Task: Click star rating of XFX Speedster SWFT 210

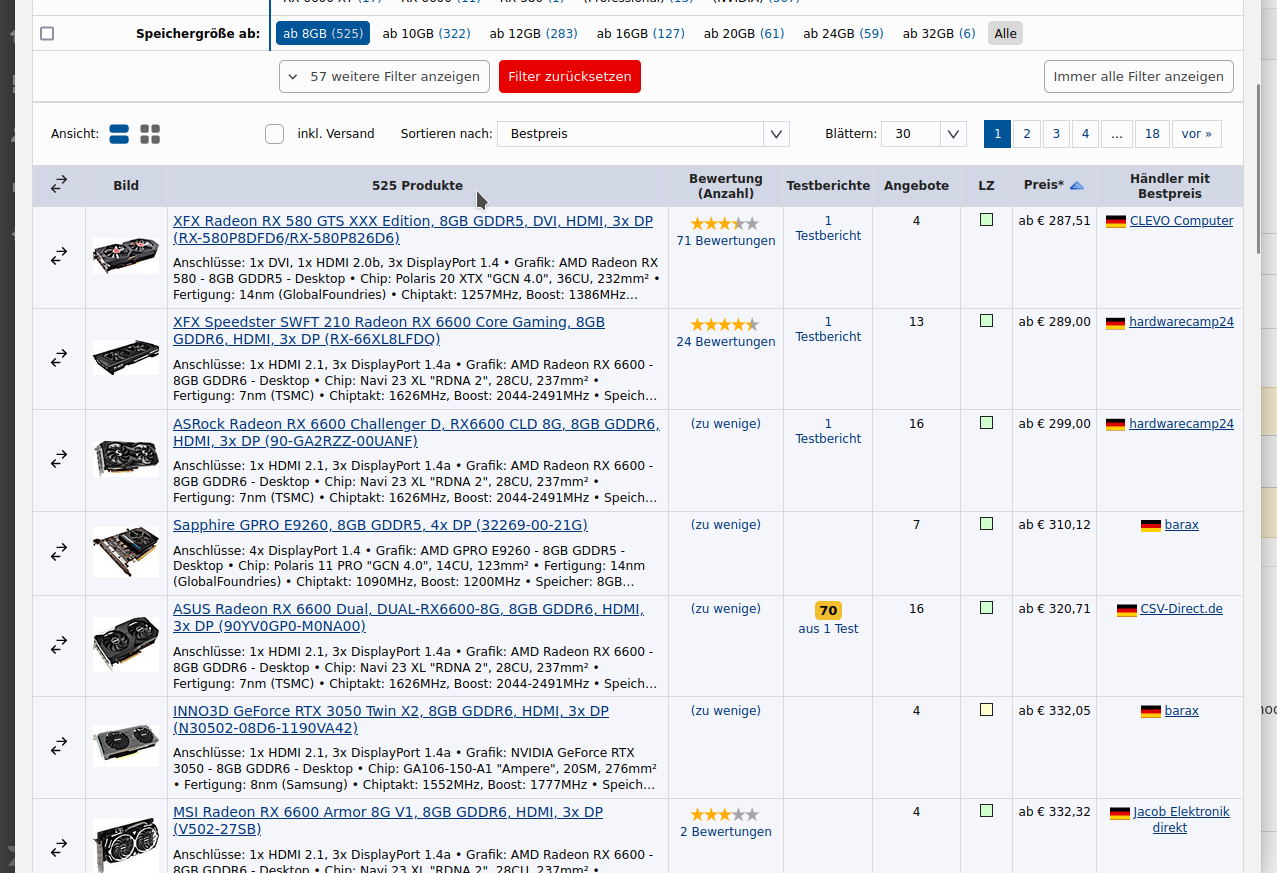Action: pyautogui.click(x=725, y=324)
